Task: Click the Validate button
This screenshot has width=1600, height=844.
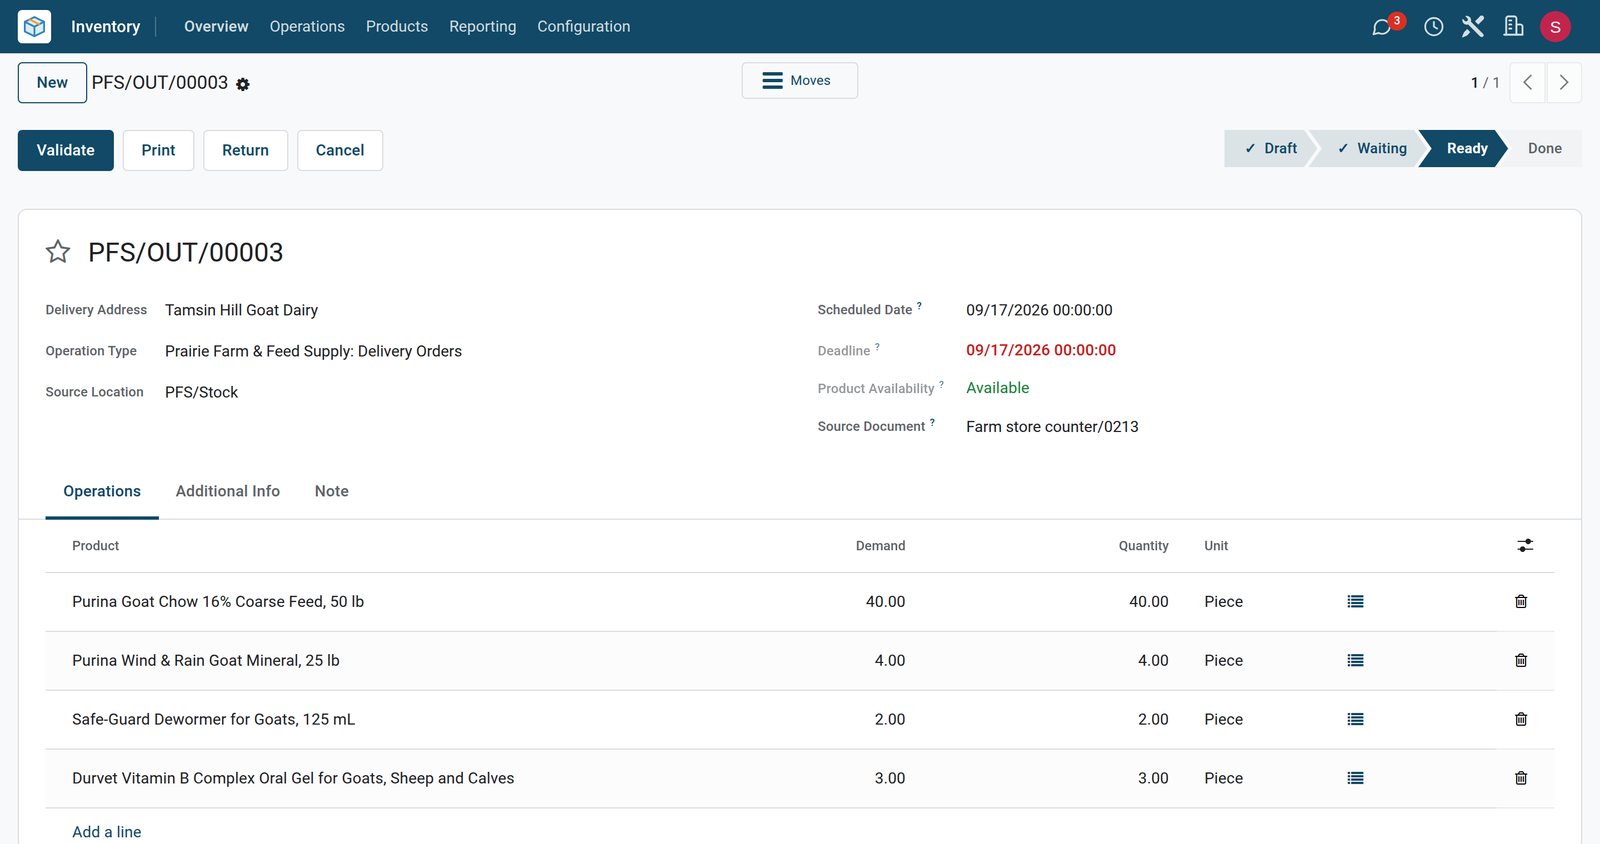Action: 66,150
